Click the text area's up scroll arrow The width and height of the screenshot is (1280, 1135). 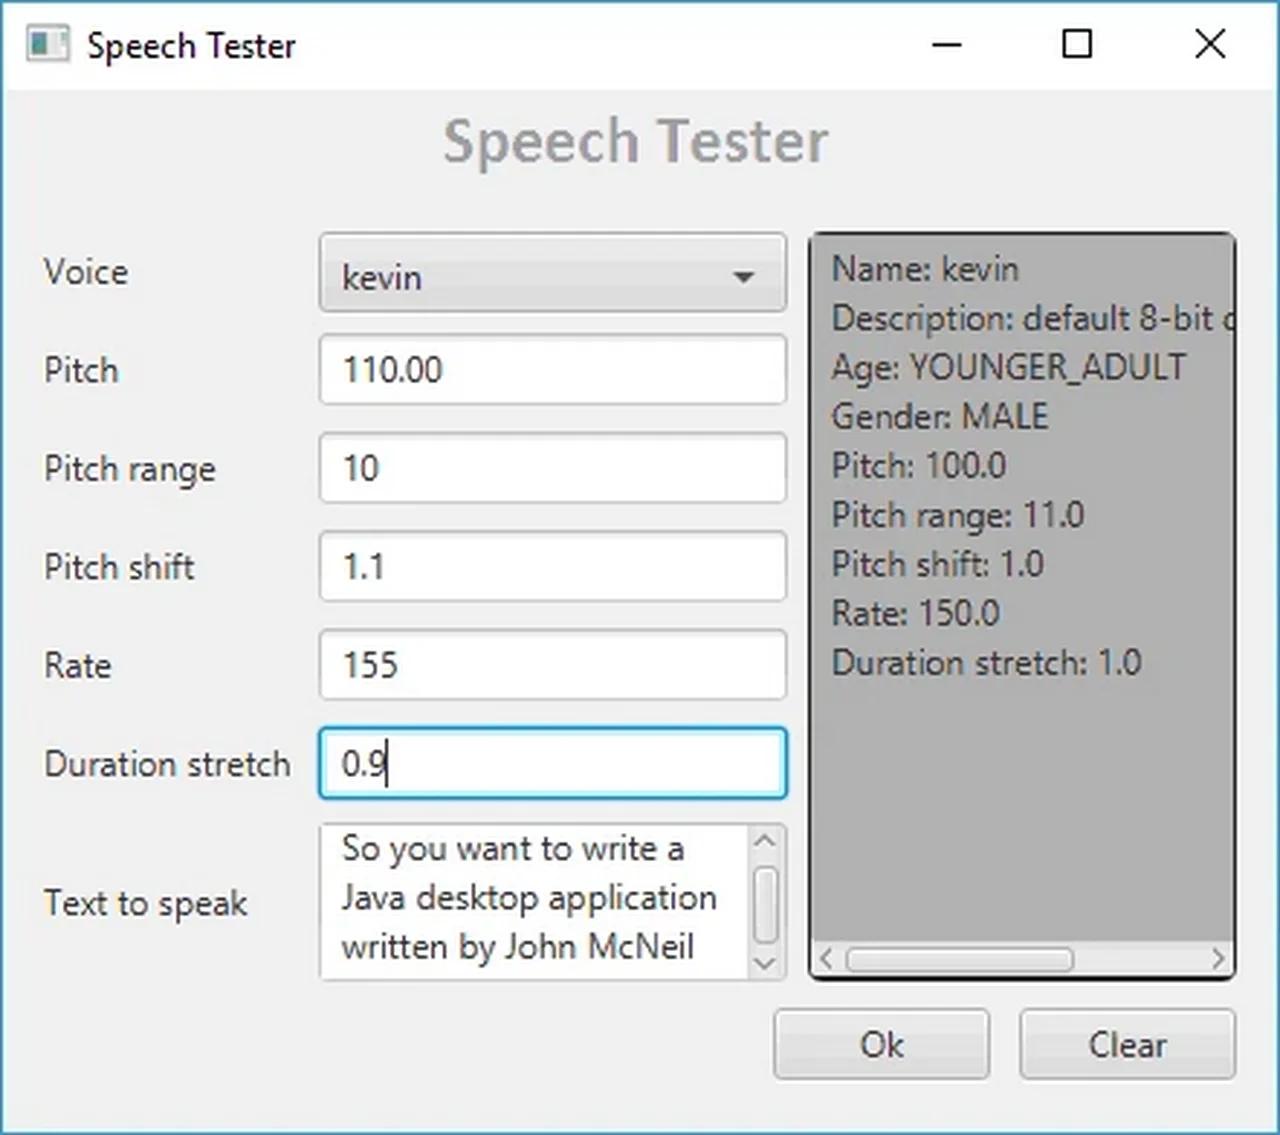[764, 840]
